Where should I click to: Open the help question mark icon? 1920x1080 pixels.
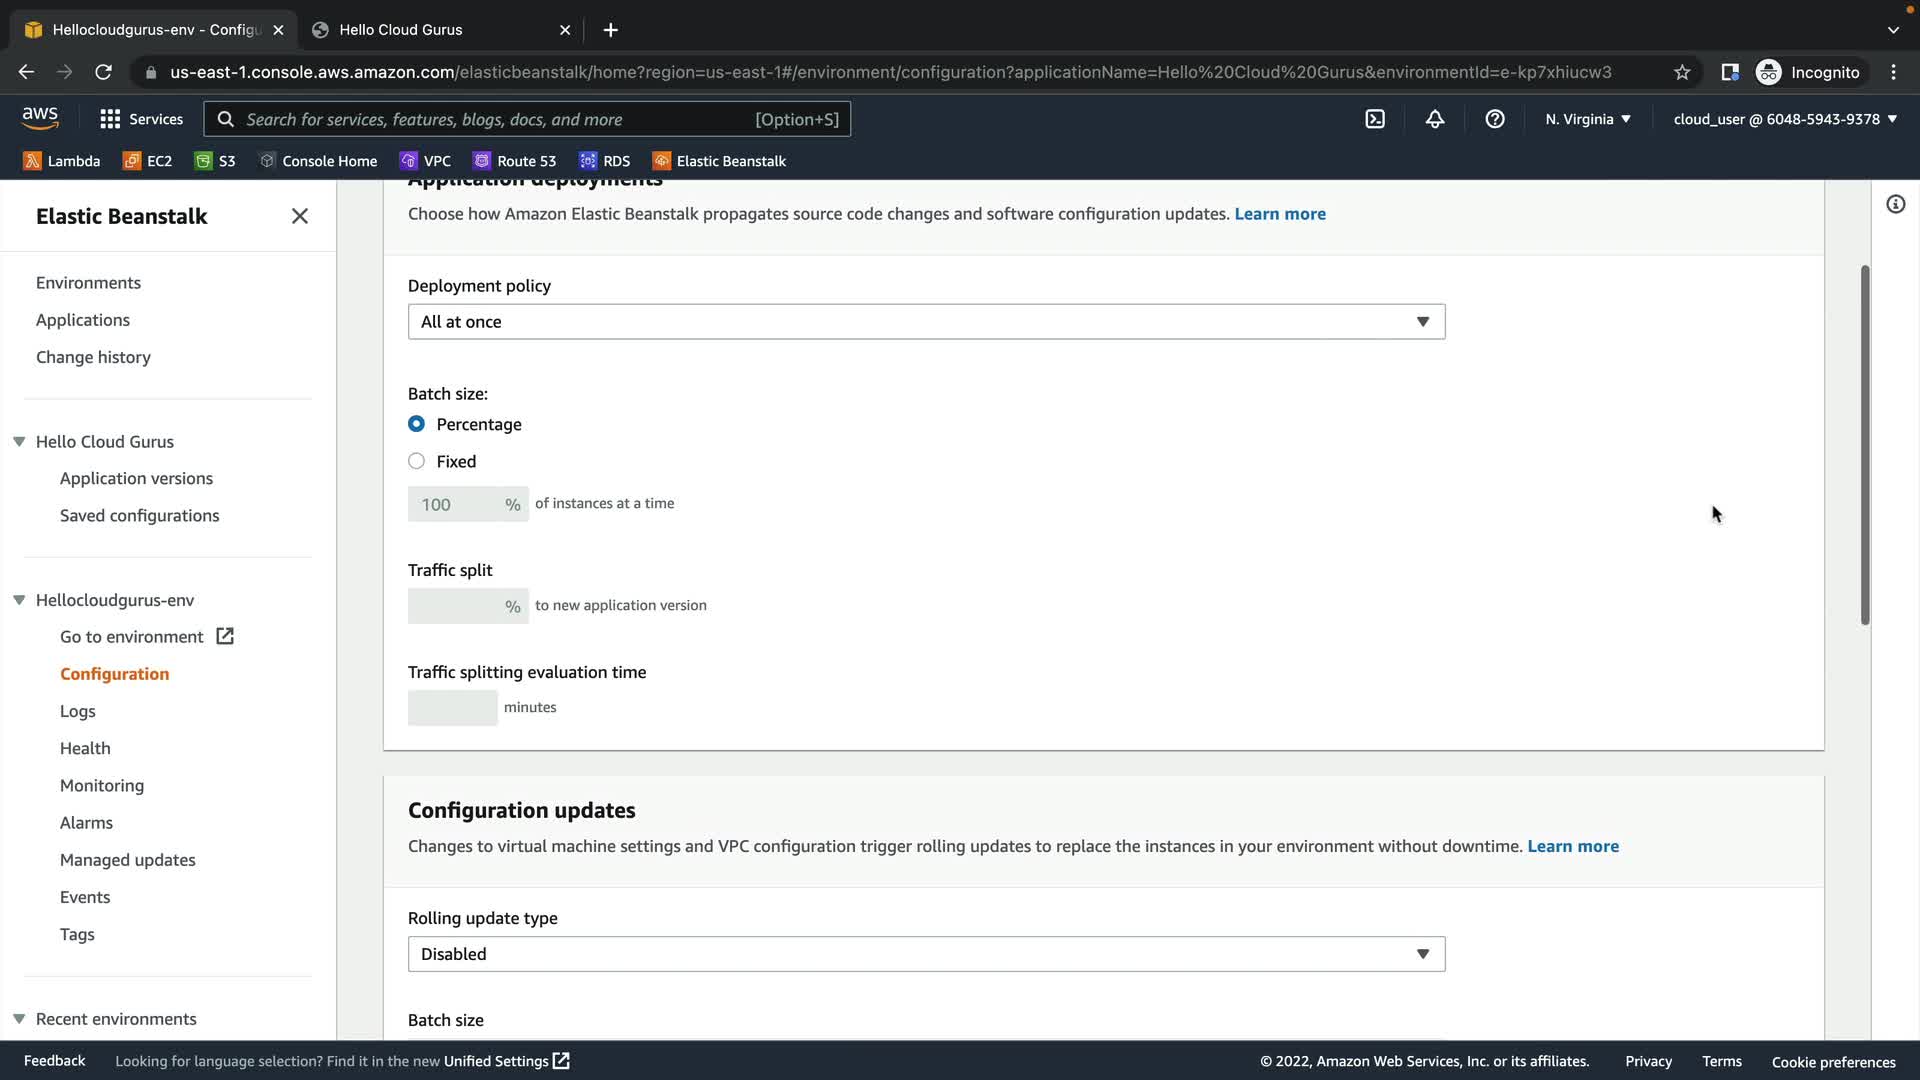tap(1495, 119)
